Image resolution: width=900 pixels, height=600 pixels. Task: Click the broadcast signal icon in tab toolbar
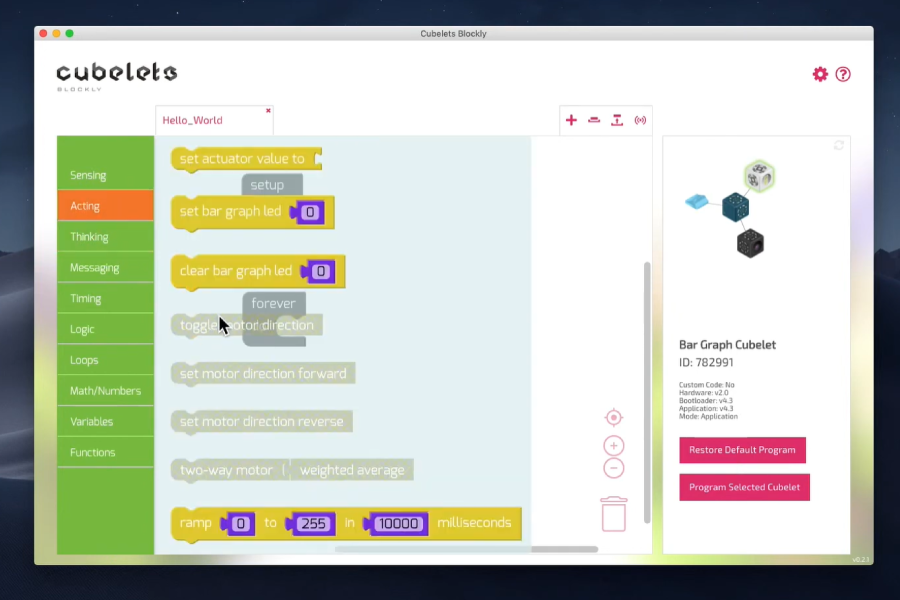pos(640,120)
